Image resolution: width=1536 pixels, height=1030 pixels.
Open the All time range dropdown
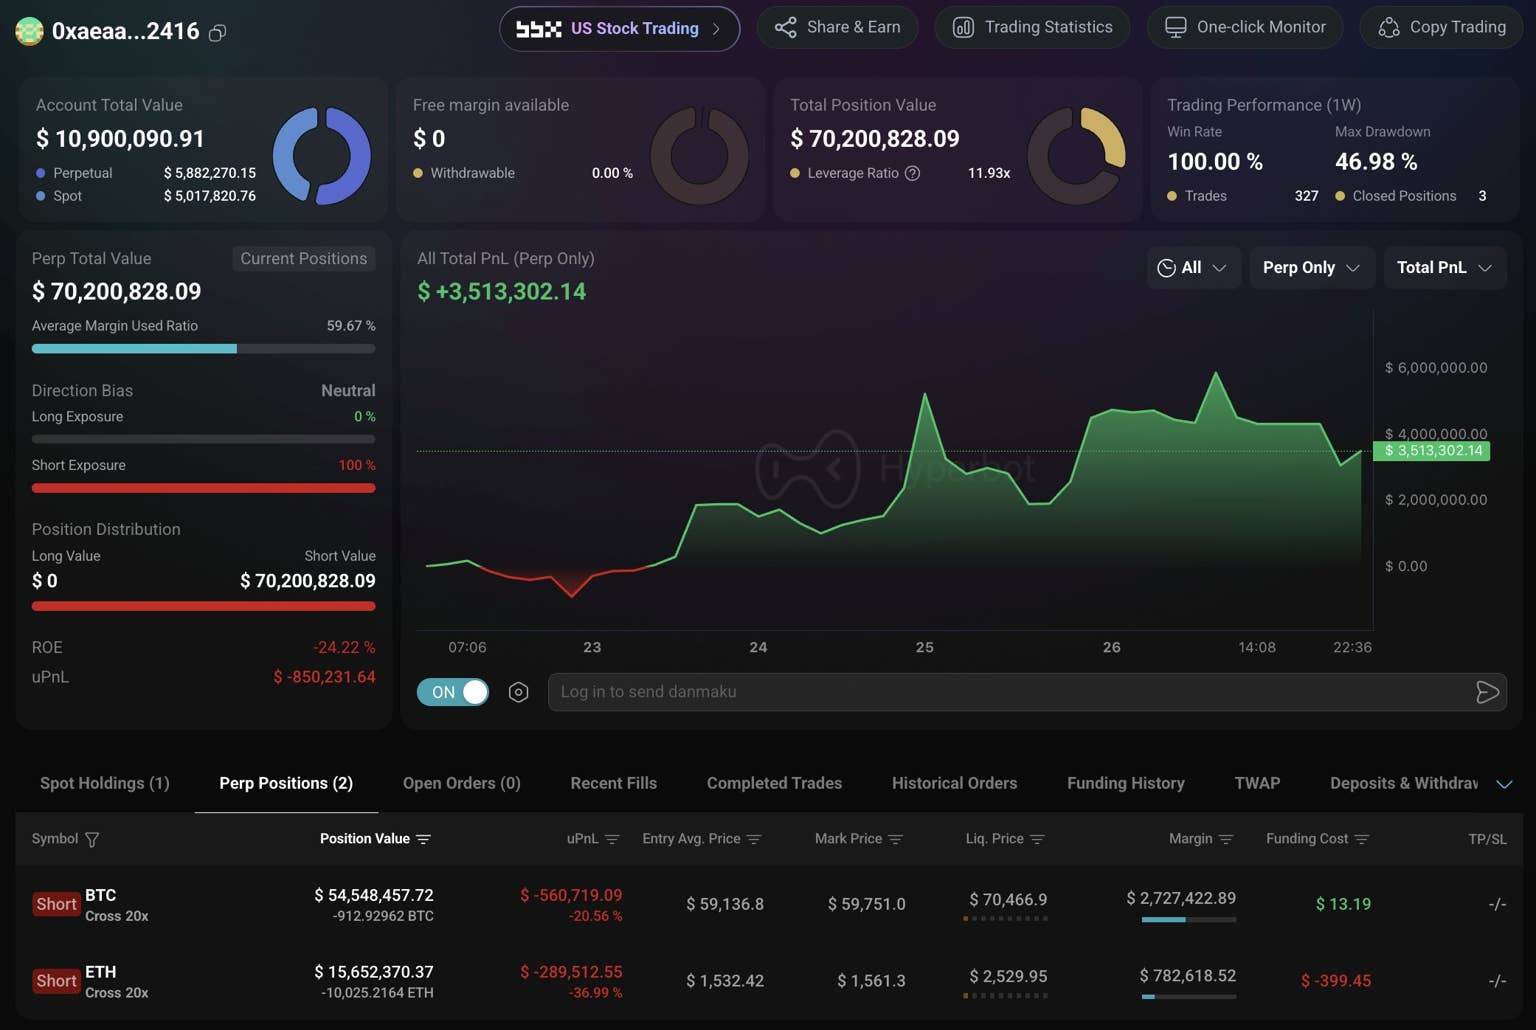coord(1193,268)
